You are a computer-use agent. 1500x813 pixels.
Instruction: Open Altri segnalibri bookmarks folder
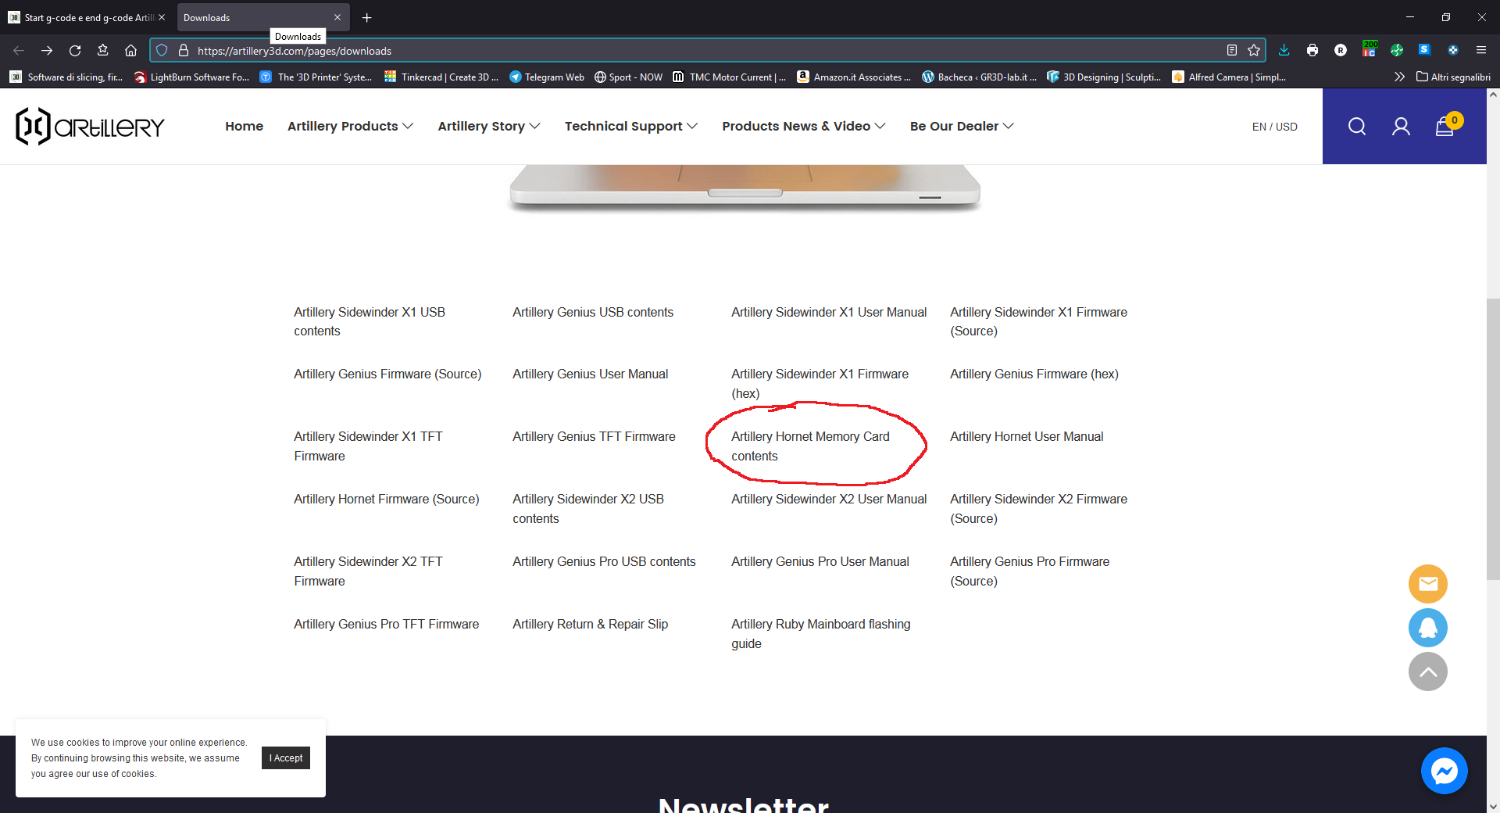[x=1453, y=77]
